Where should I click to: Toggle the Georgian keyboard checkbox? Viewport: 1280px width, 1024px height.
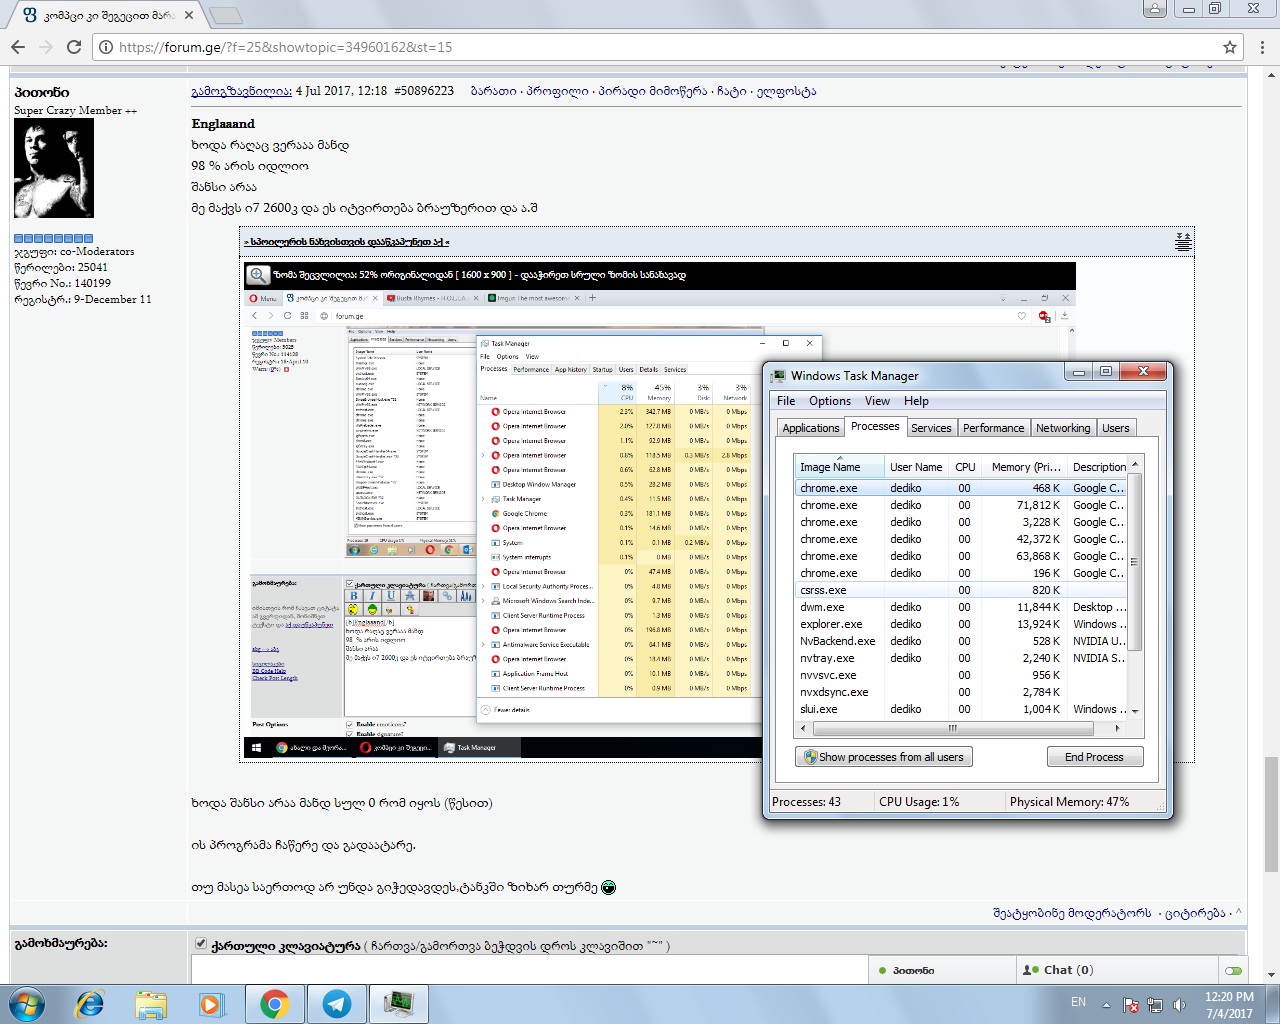point(201,944)
